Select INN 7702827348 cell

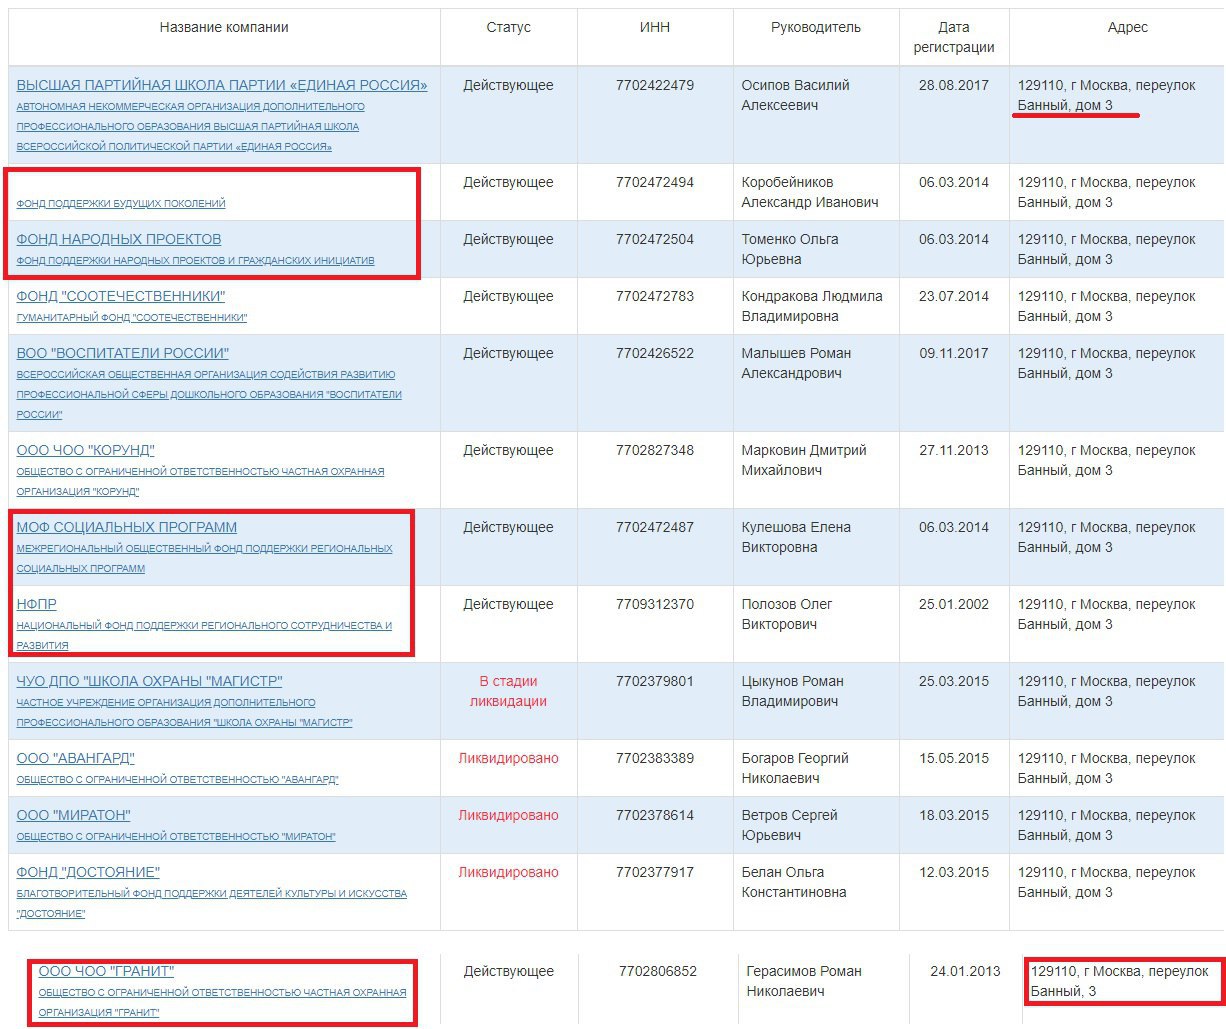[655, 450]
